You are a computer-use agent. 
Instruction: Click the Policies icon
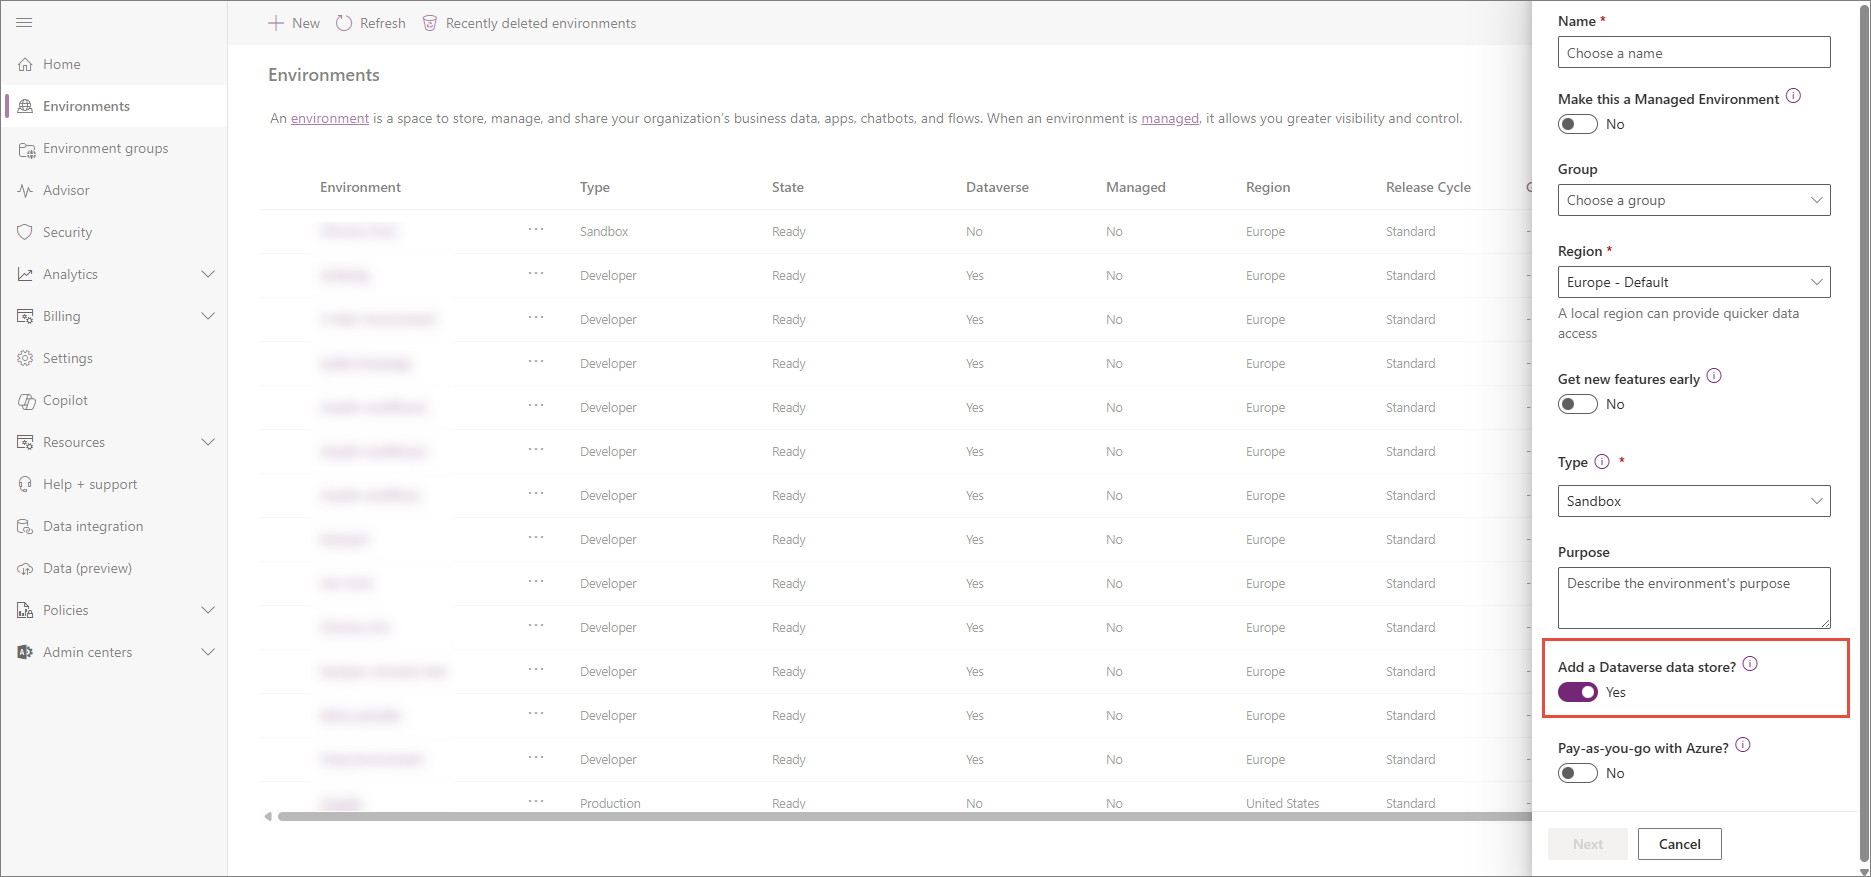pyautogui.click(x=25, y=610)
